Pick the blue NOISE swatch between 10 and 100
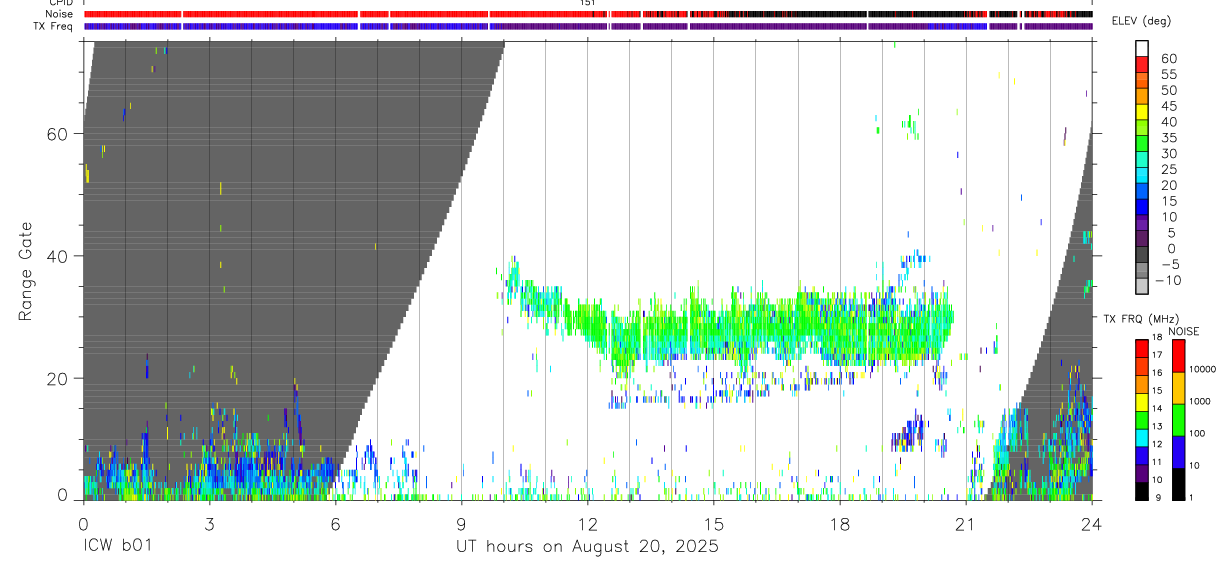The height and width of the screenshot is (567, 1228). 1178,452
